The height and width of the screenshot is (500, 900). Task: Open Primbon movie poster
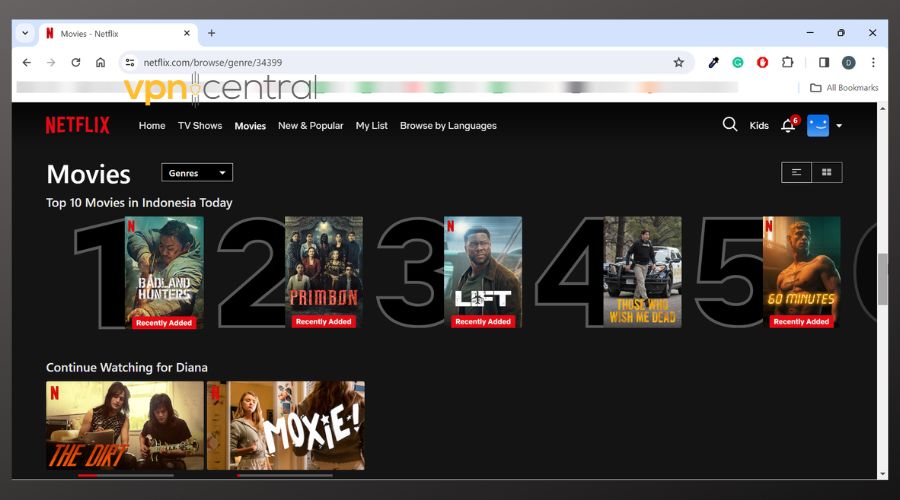(324, 272)
